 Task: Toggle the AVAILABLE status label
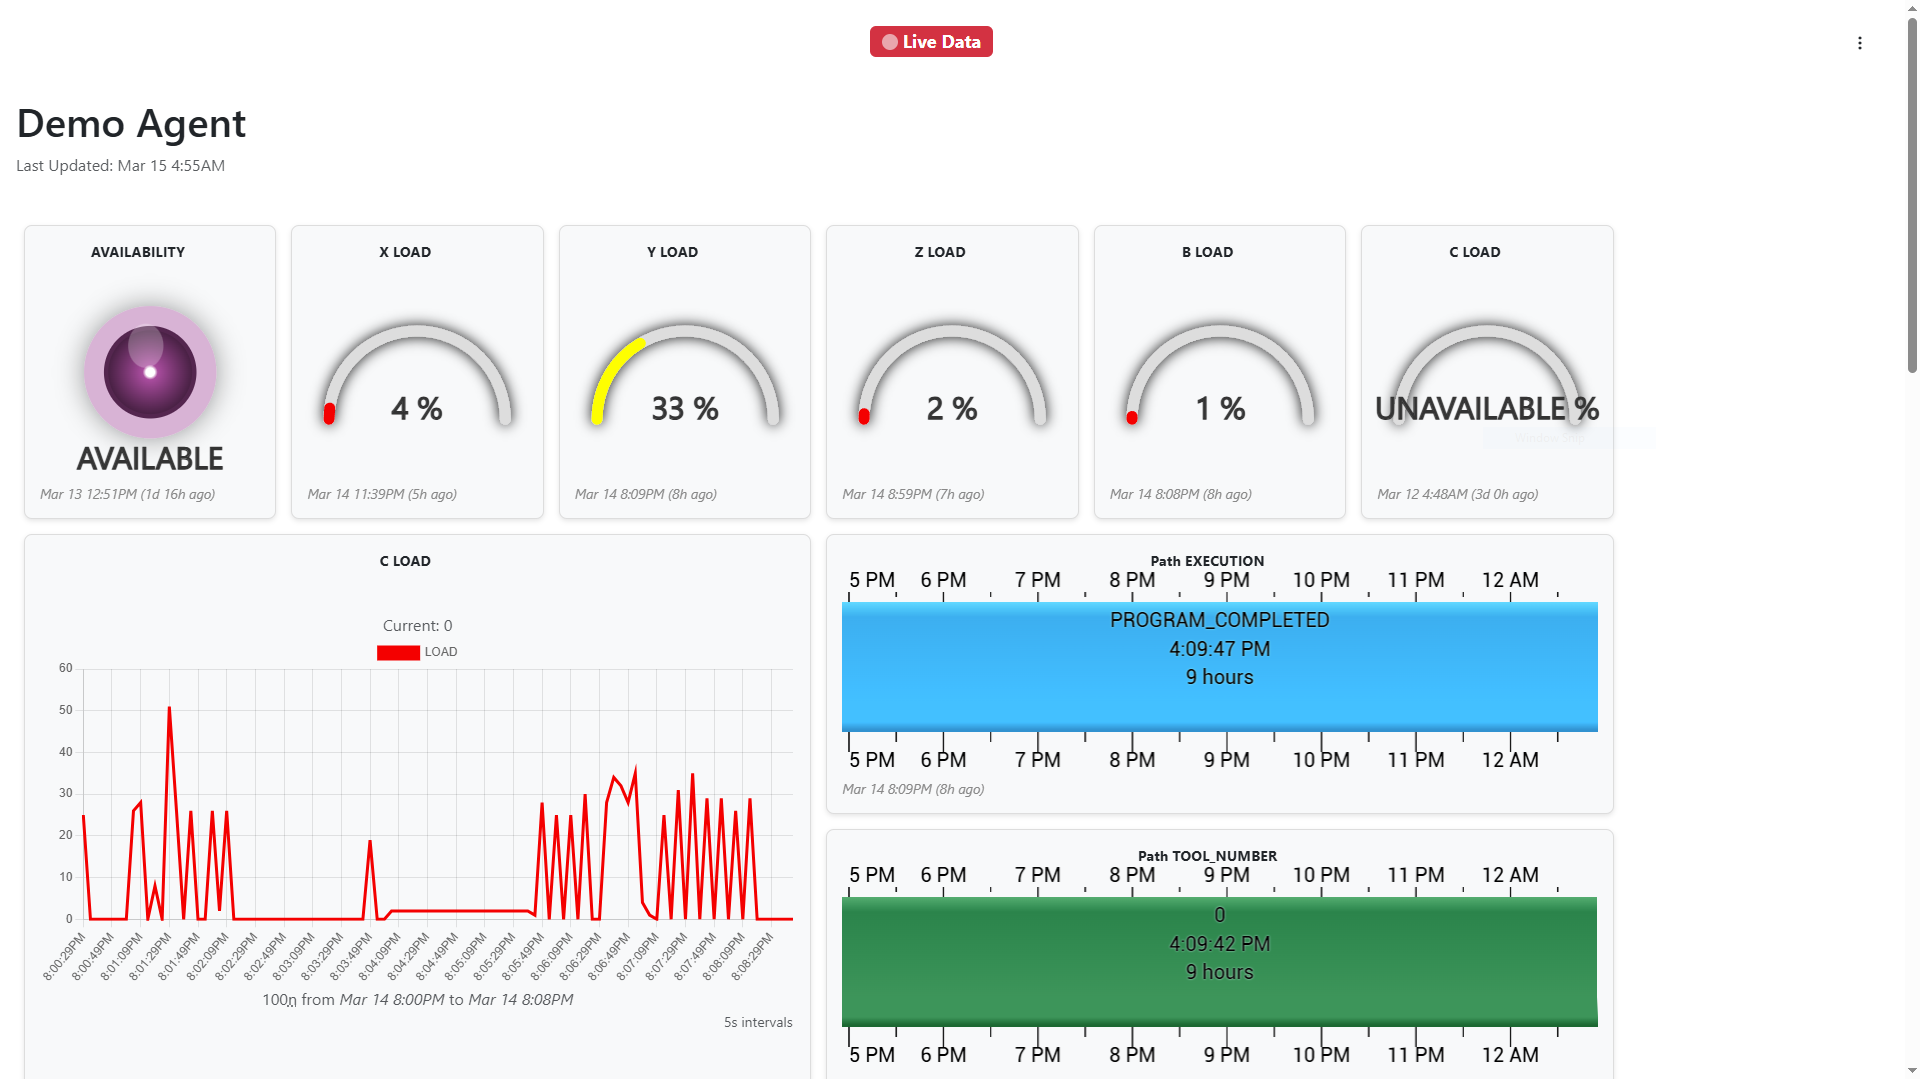click(x=149, y=459)
